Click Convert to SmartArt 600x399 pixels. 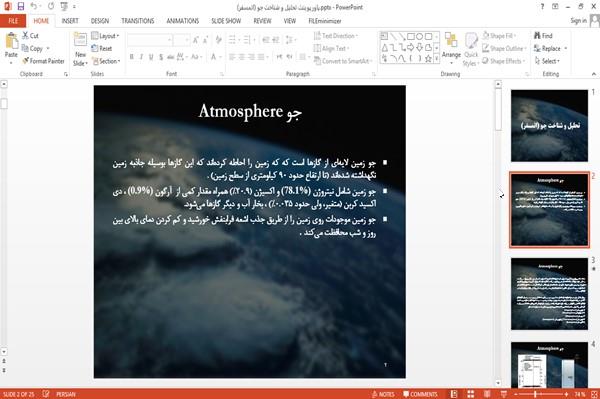click(342, 61)
